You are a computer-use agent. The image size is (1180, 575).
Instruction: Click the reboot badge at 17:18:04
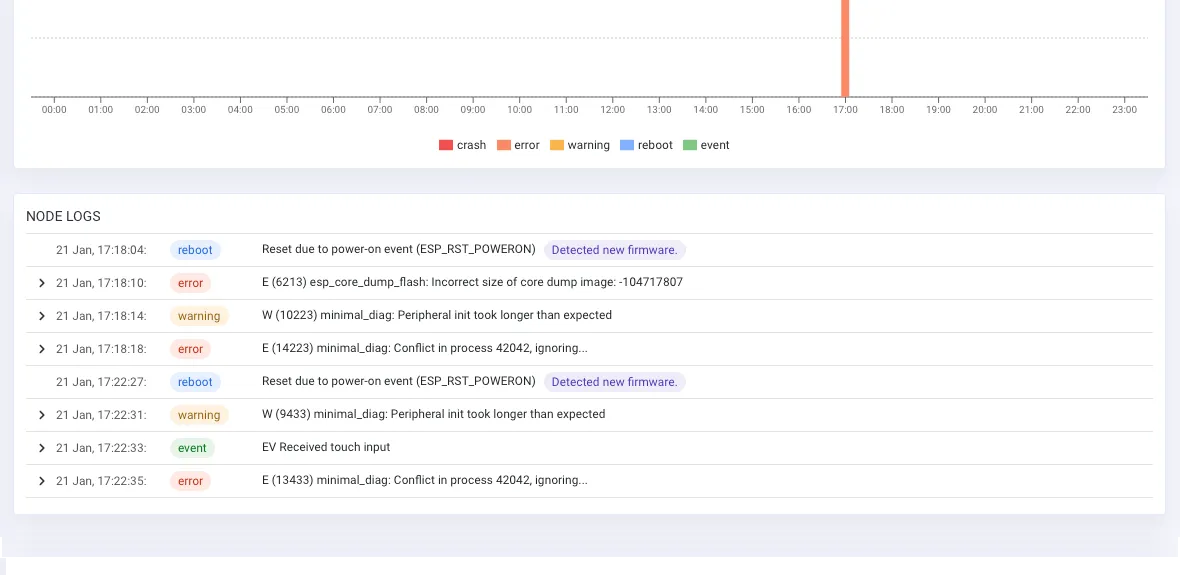(195, 250)
